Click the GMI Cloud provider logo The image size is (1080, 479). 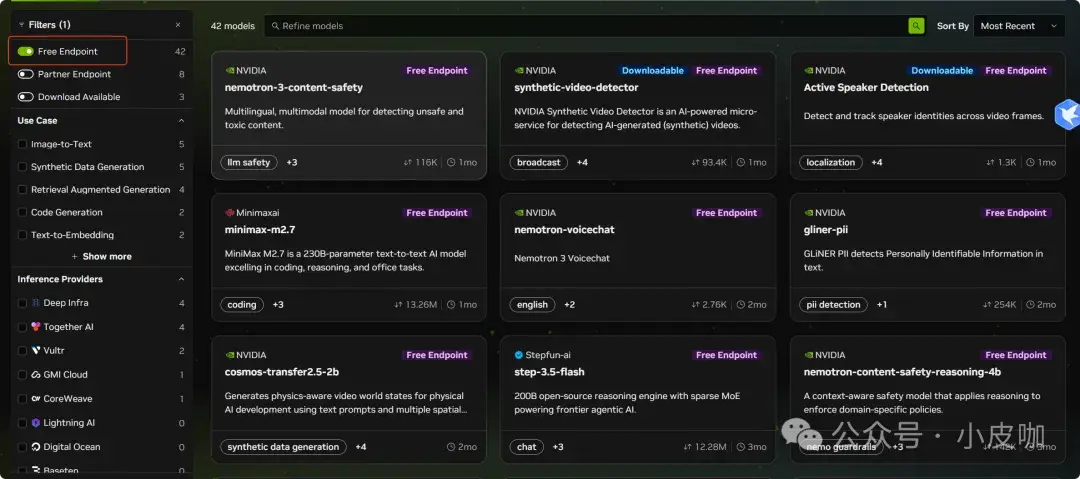point(36,375)
